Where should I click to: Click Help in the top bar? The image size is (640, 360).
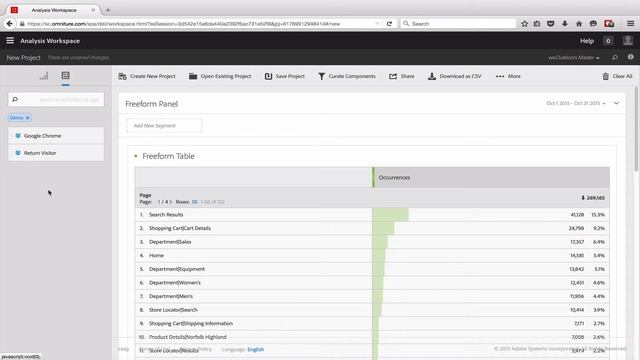pos(587,41)
